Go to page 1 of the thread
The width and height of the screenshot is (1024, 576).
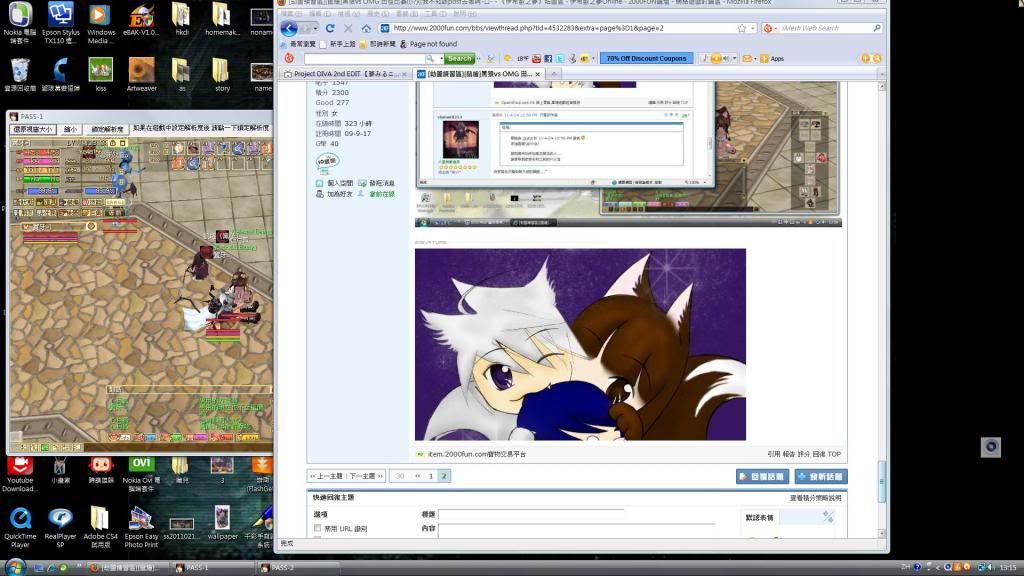[431, 476]
